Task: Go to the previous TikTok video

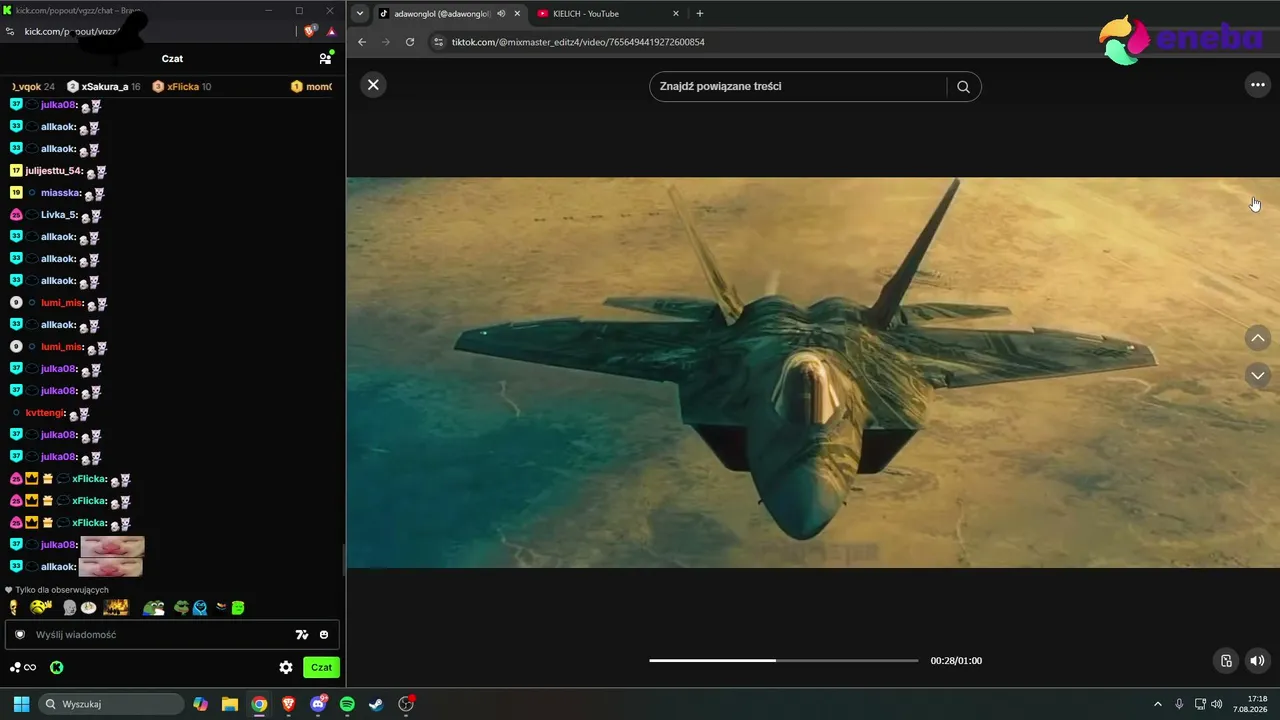Action: point(1258,339)
